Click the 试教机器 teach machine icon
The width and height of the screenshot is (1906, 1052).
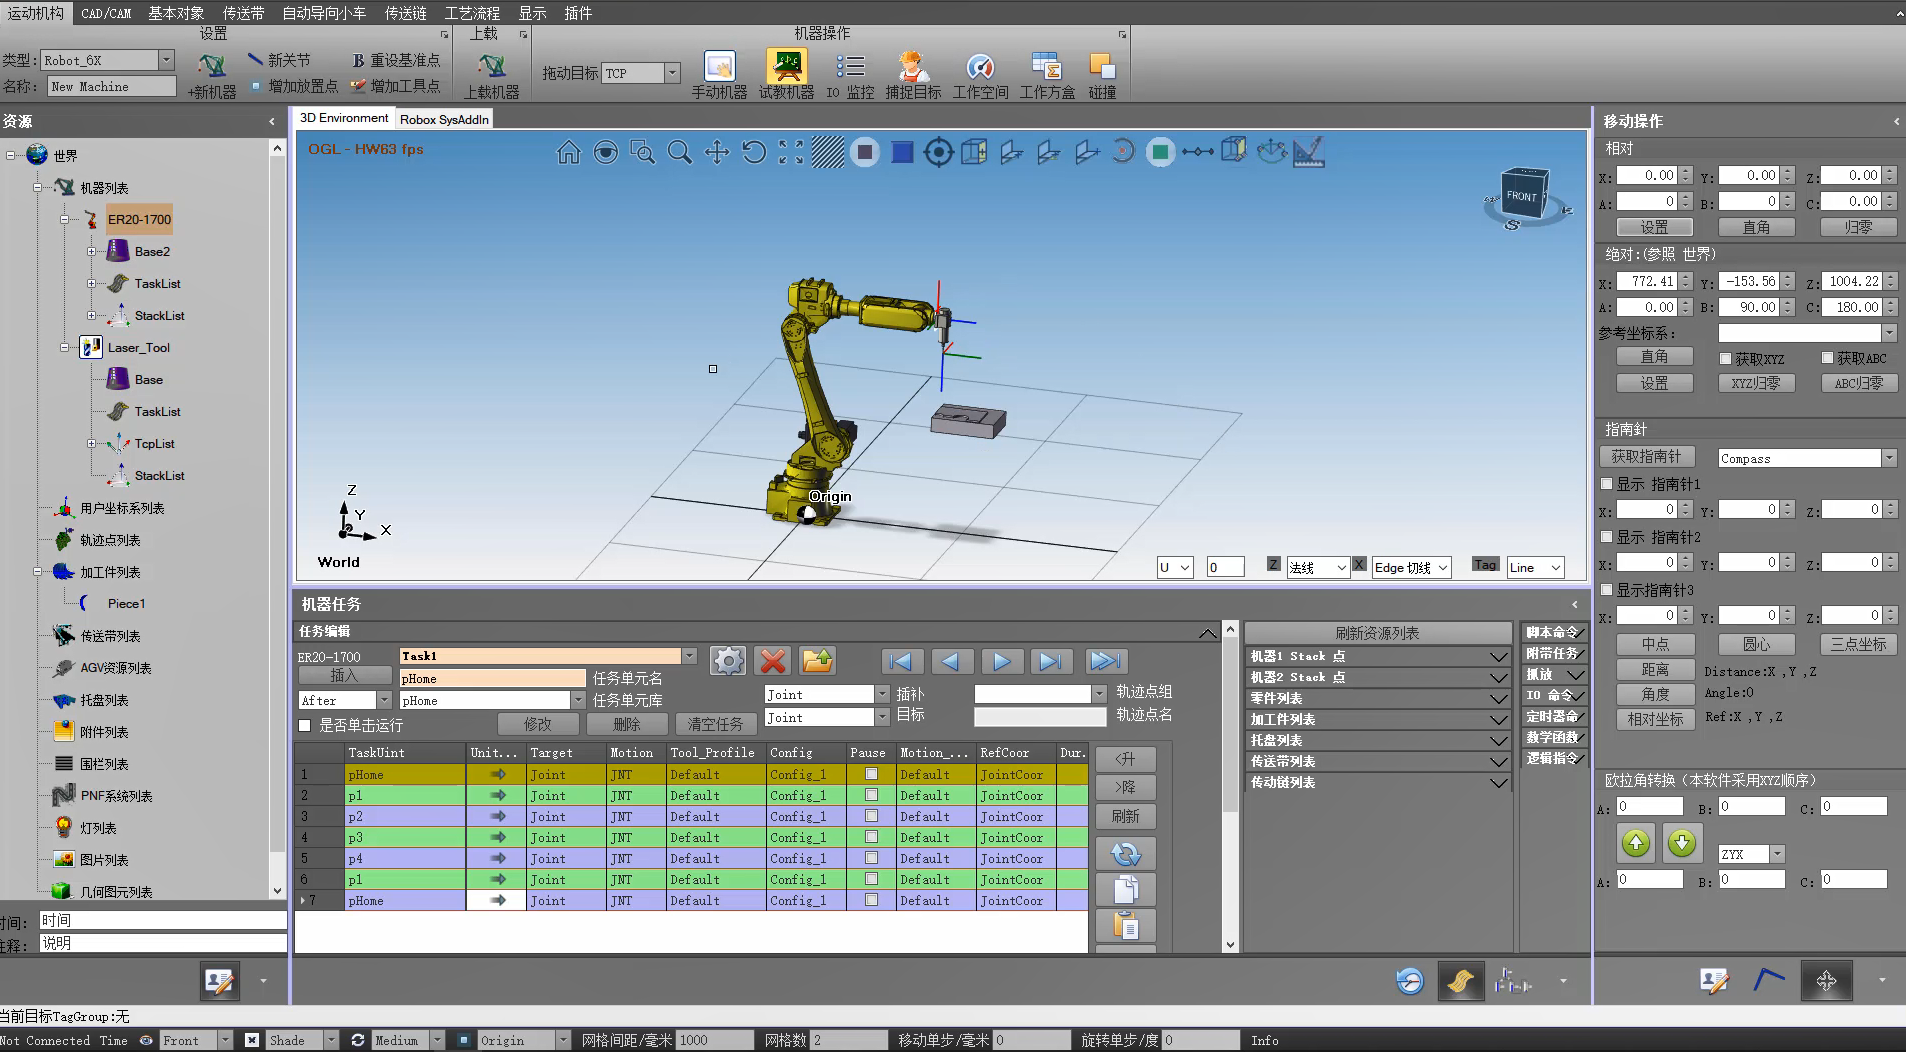click(786, 67)
